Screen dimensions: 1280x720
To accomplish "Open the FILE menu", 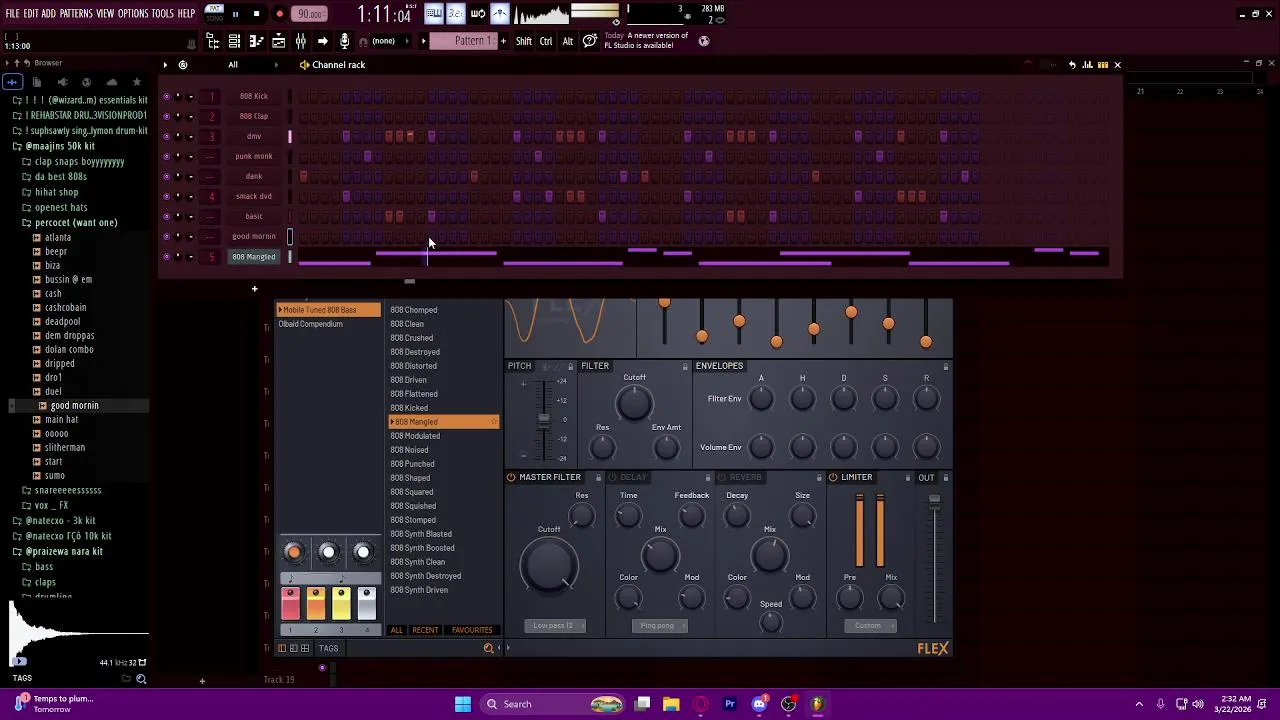I will [x=12, y=14].
